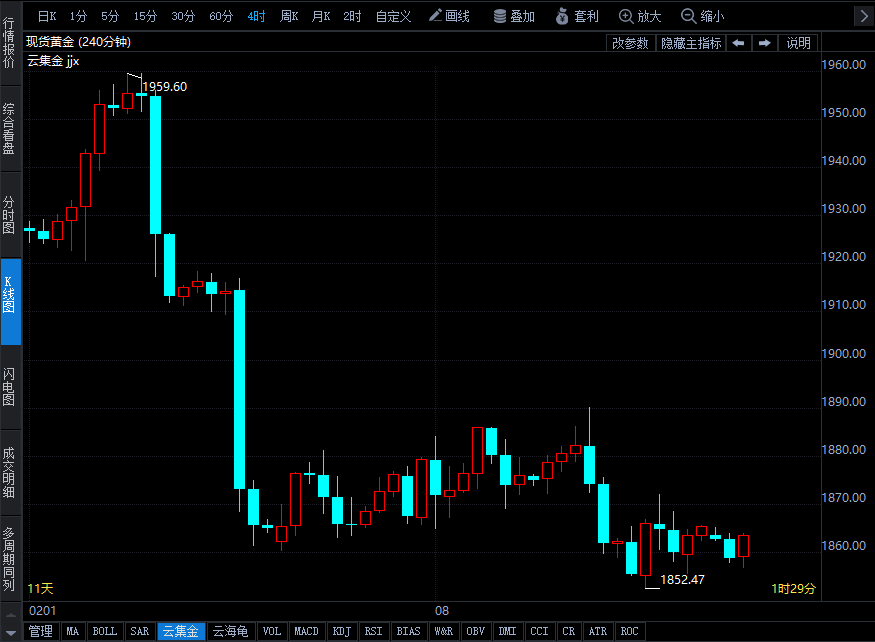875x642 pixels.
Task: Click the 管理 indicator manage button
Action: coord(41,631)
